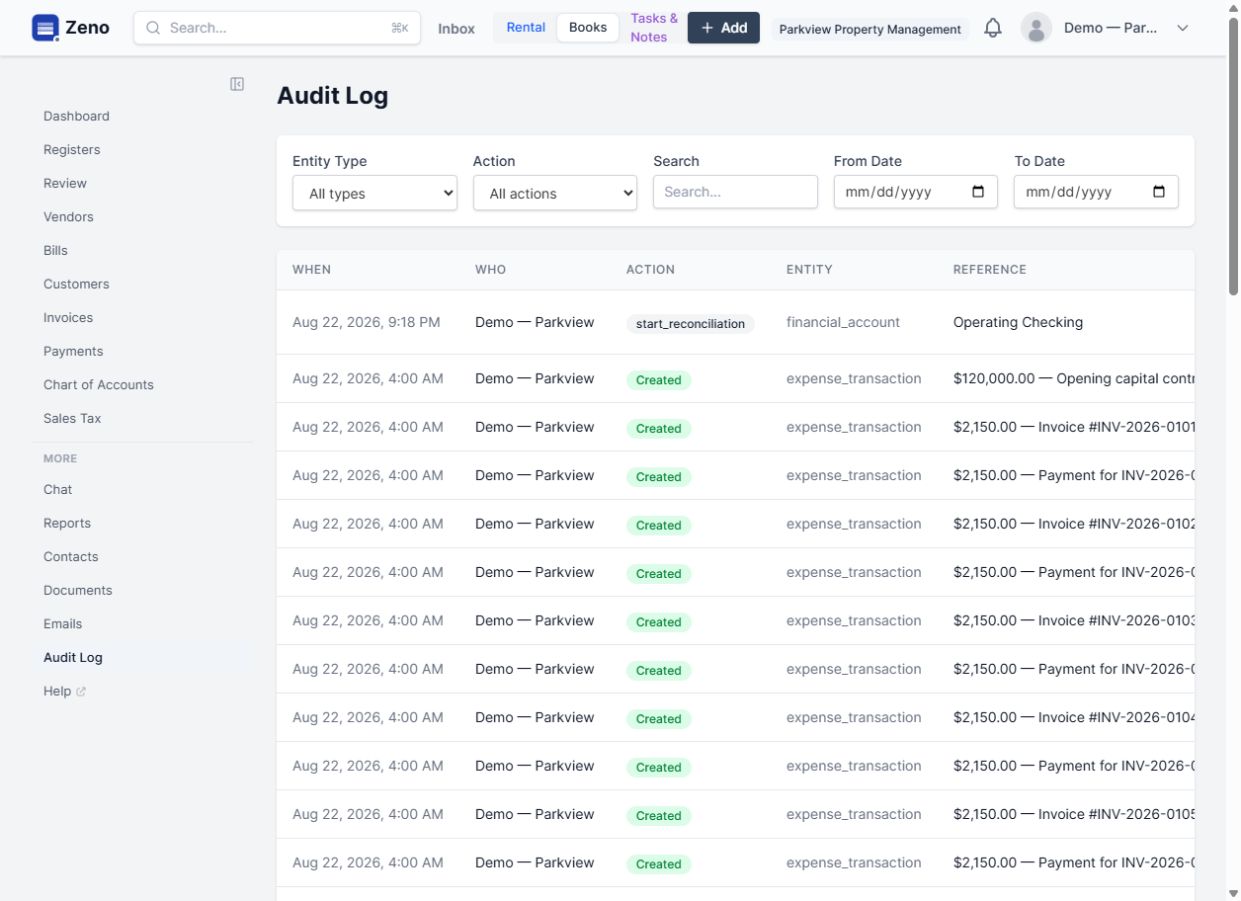This screenshot has height=901, width=1241.
Task: Click the Help external link icon
Action: (x=81, y=692)
